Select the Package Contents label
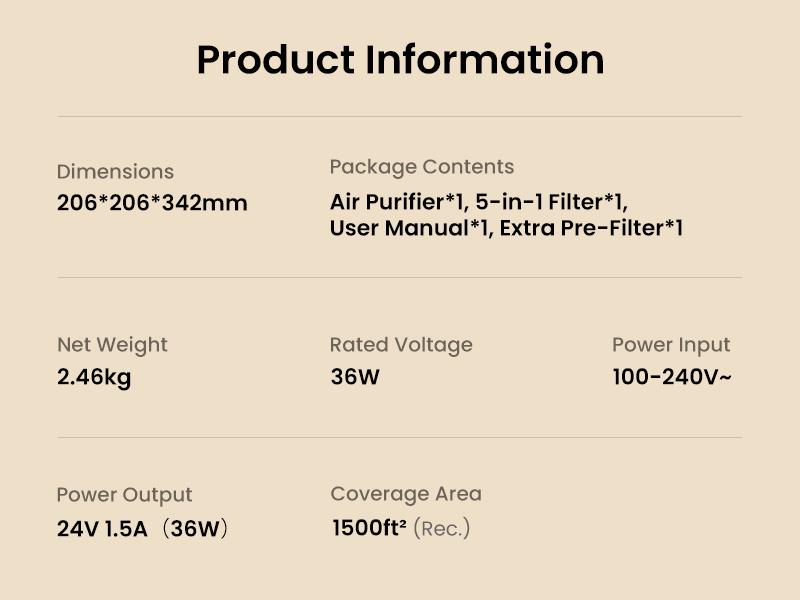The height and width of the screenshot is (600, 800). (421, 167)
